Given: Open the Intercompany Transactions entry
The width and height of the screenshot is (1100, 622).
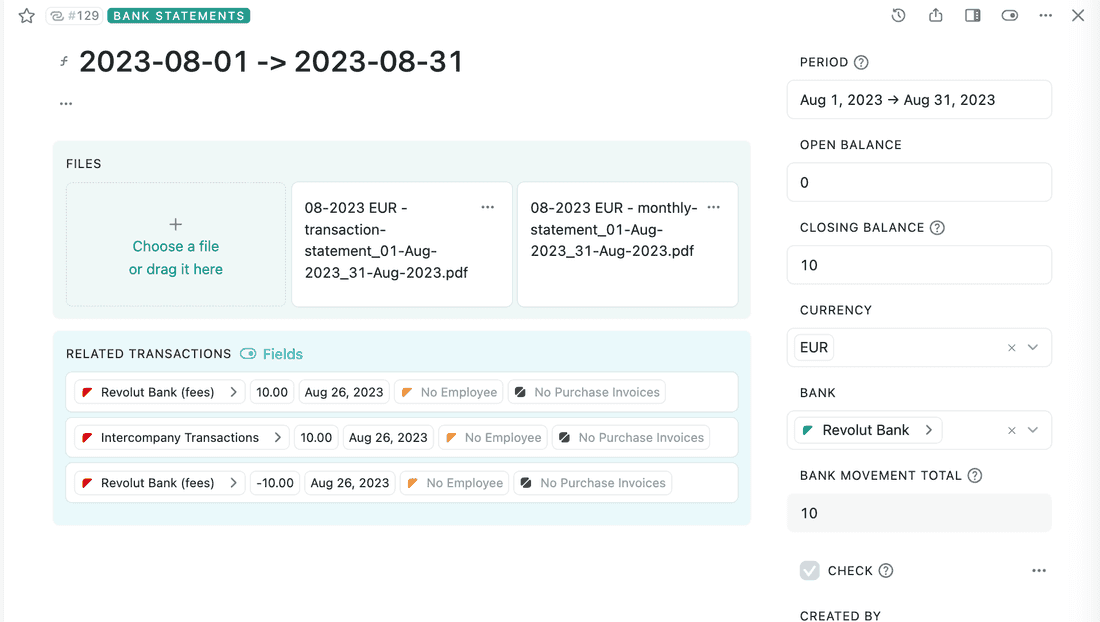Looking at the screenshot, I should coord(182,438).
